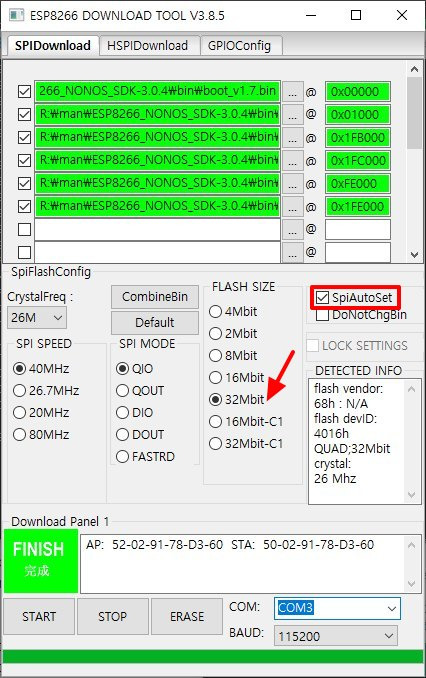Browse file for the 0x1FE000 row
The height and width of the screenshot is (678, 426).
point(292,207)
